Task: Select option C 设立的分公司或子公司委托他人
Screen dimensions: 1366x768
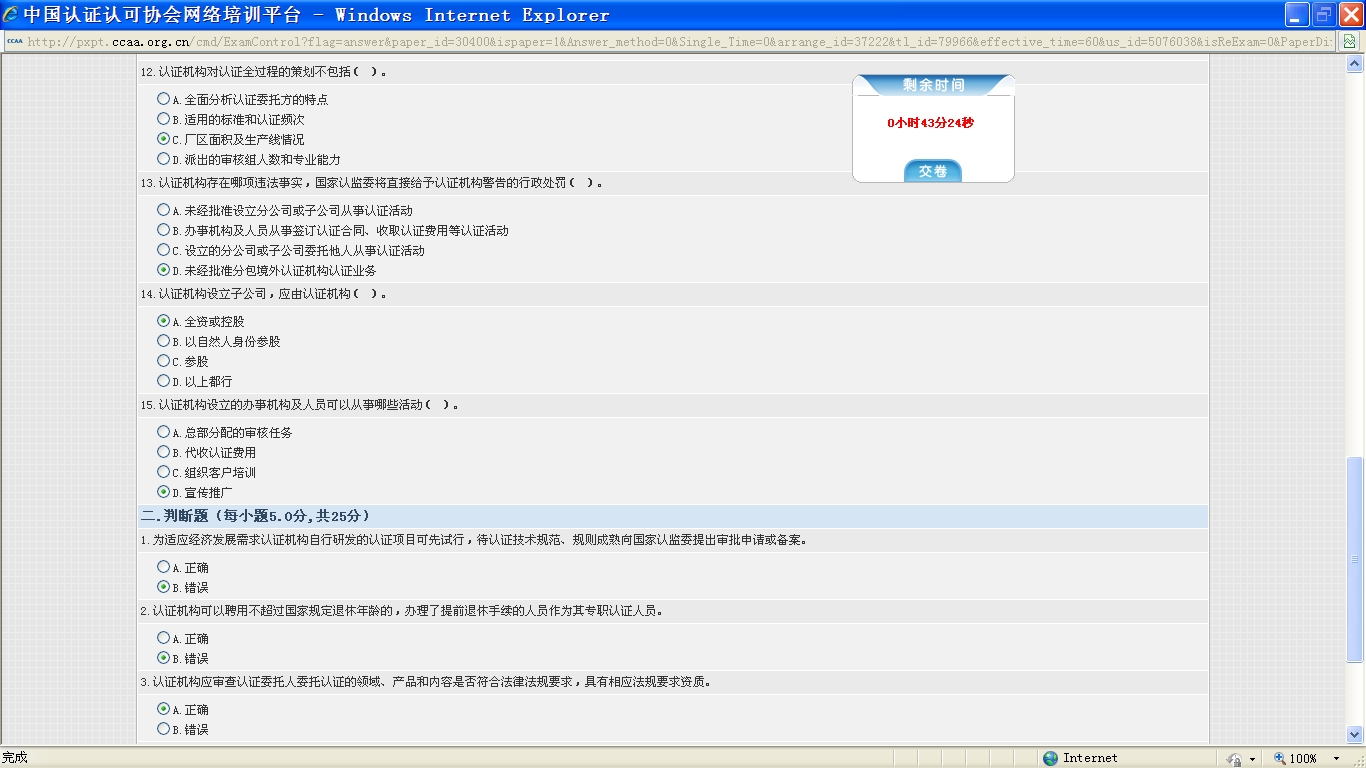Action: tap(163, 250)
